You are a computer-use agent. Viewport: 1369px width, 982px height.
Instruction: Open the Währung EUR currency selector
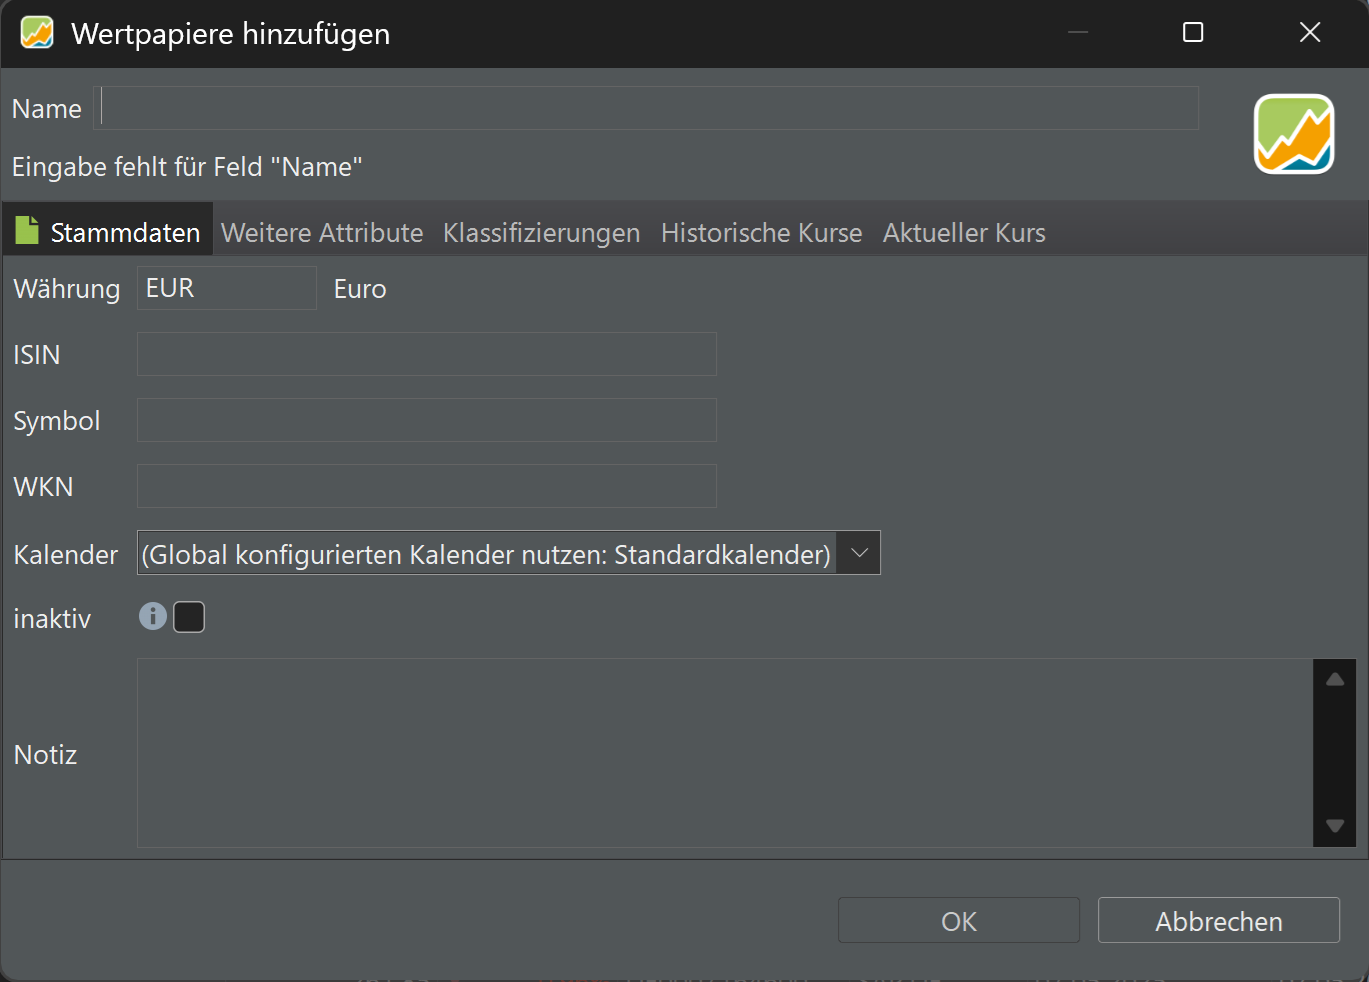click(227, 288)
